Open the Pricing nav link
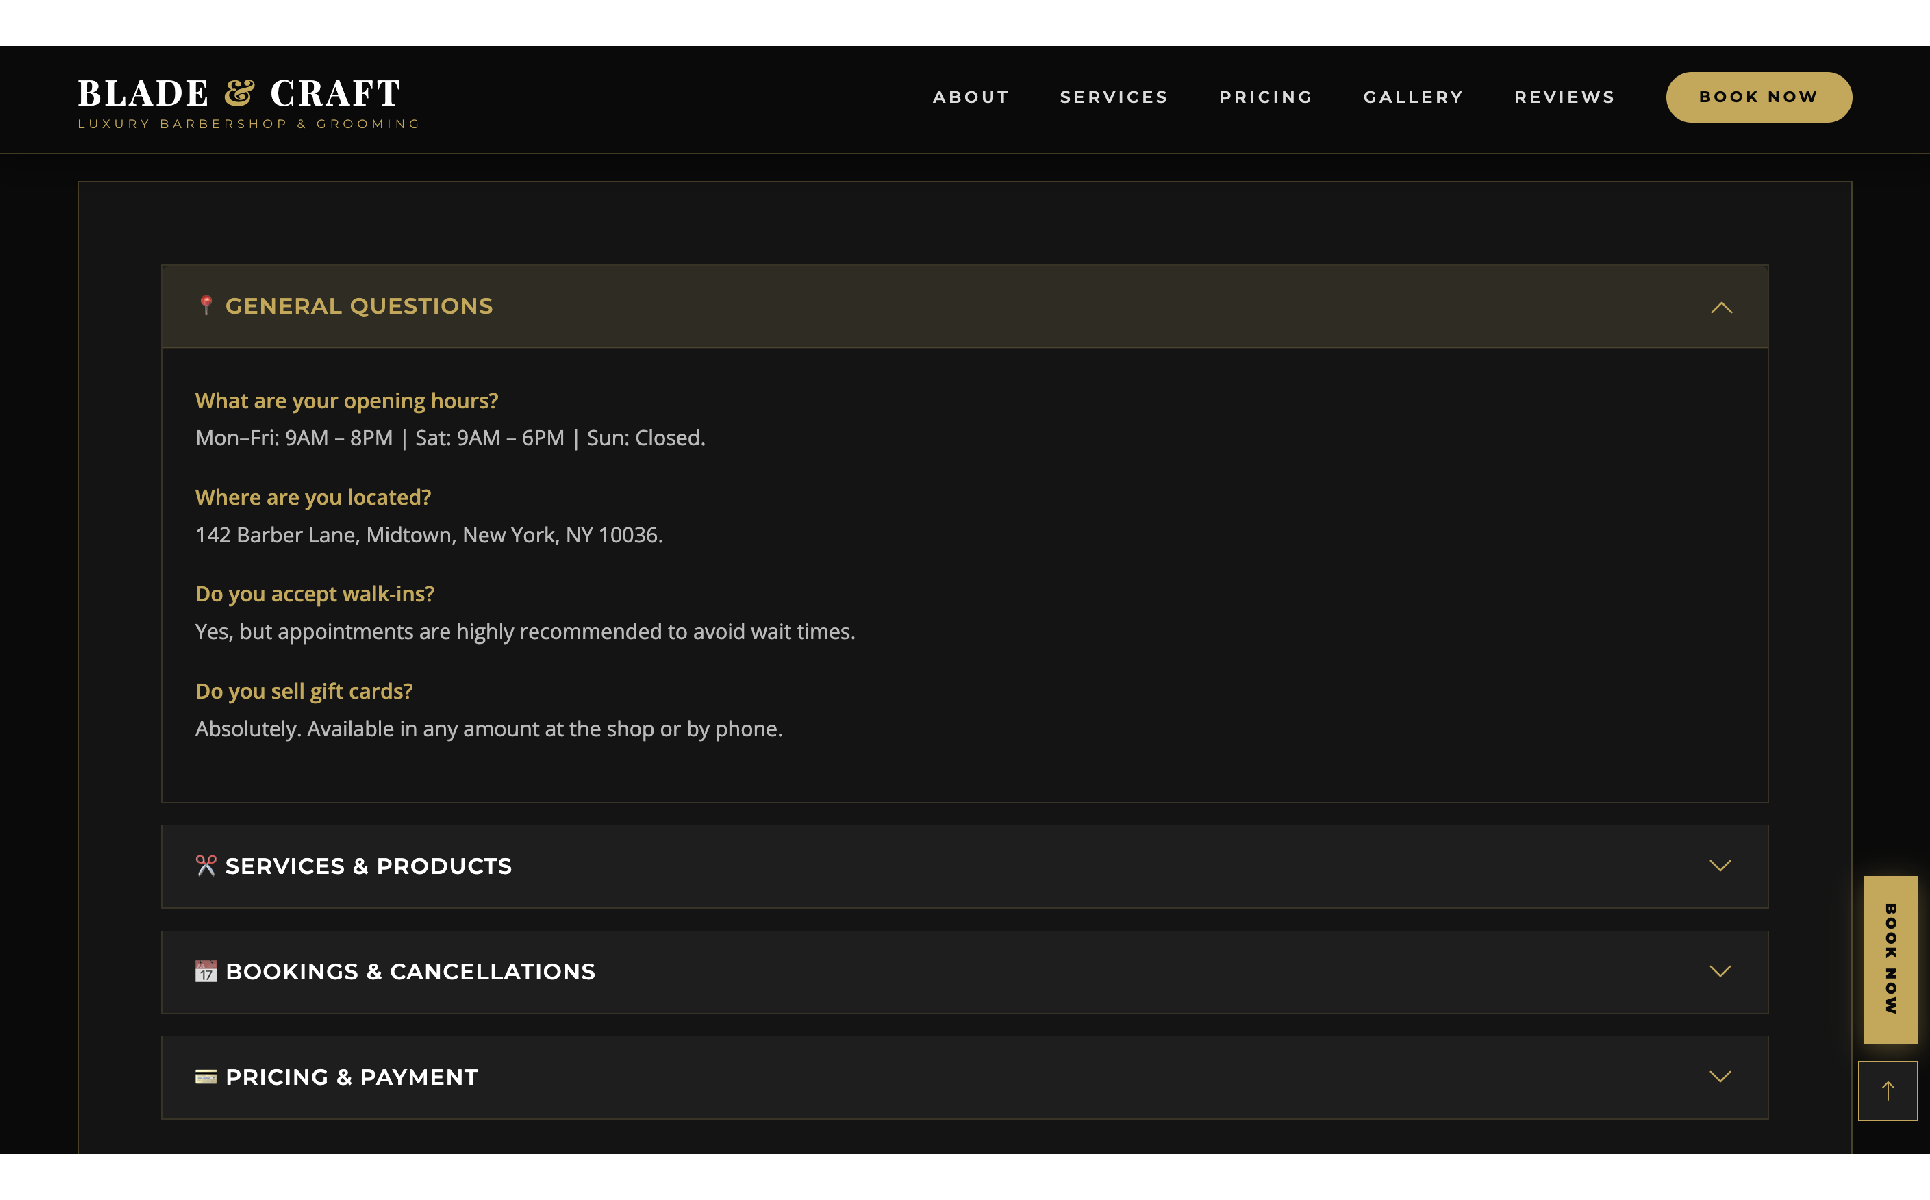 [1265, 97]
